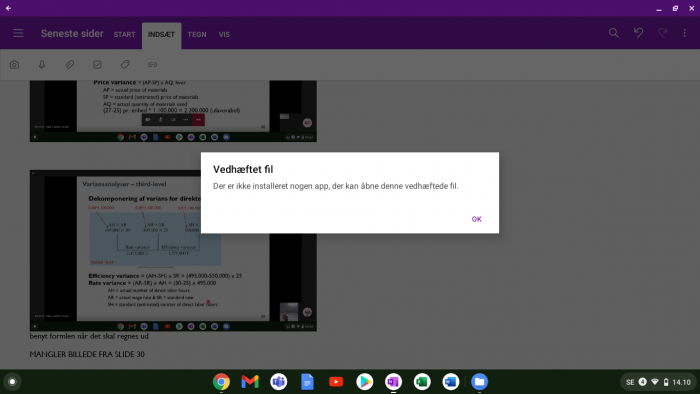Open Excel from the shelf
Screen dimensions: 700x394
point(422,382)
